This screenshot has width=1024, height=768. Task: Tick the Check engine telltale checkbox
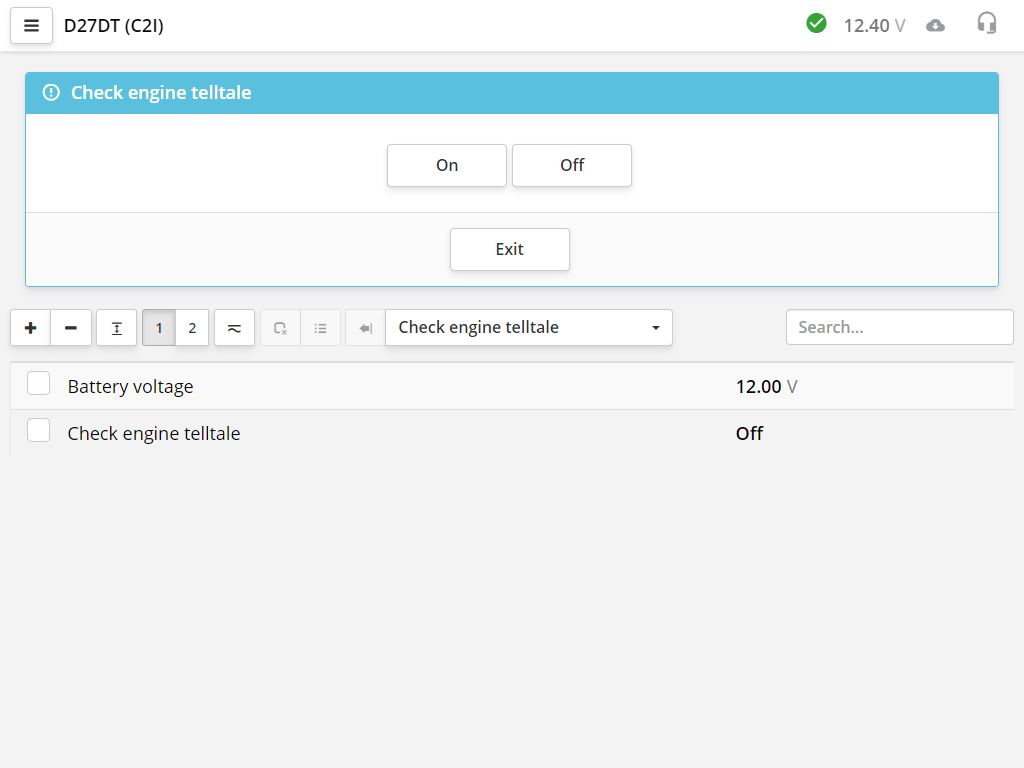click(39, 431)
